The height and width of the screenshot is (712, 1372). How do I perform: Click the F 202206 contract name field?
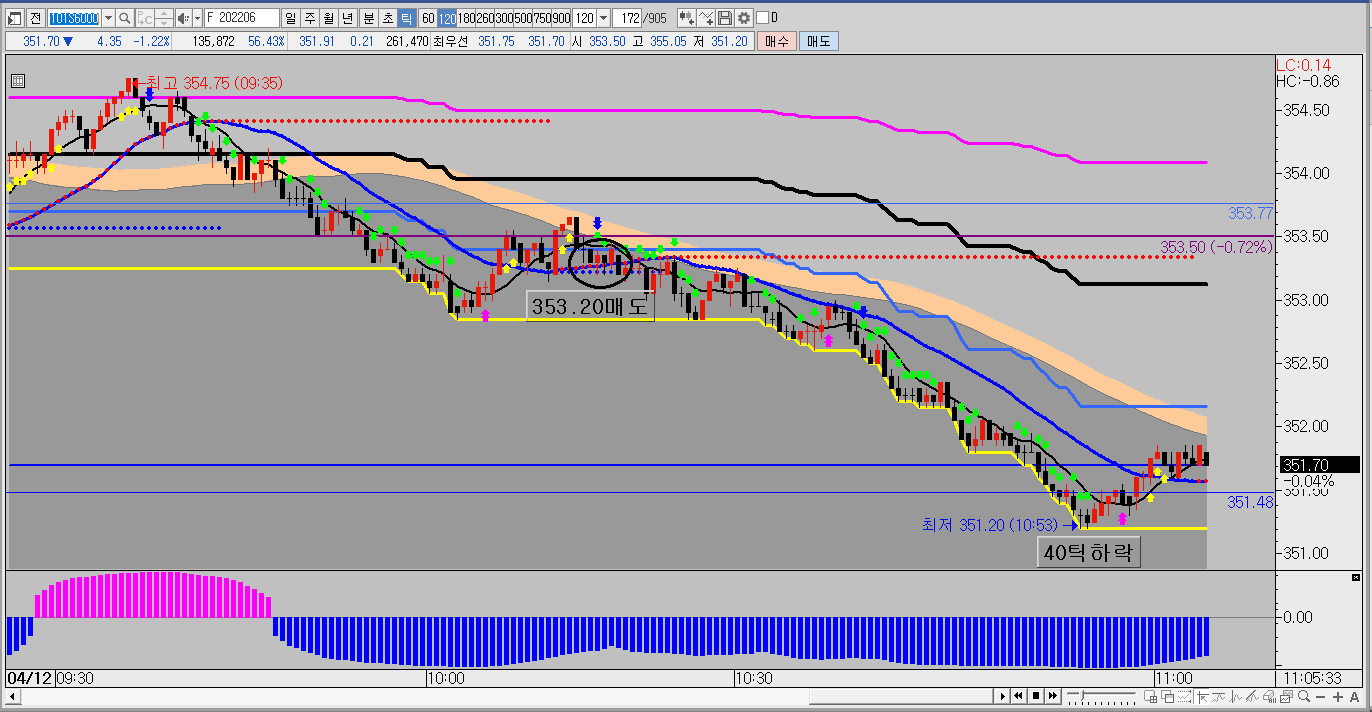tap(242, 18)
